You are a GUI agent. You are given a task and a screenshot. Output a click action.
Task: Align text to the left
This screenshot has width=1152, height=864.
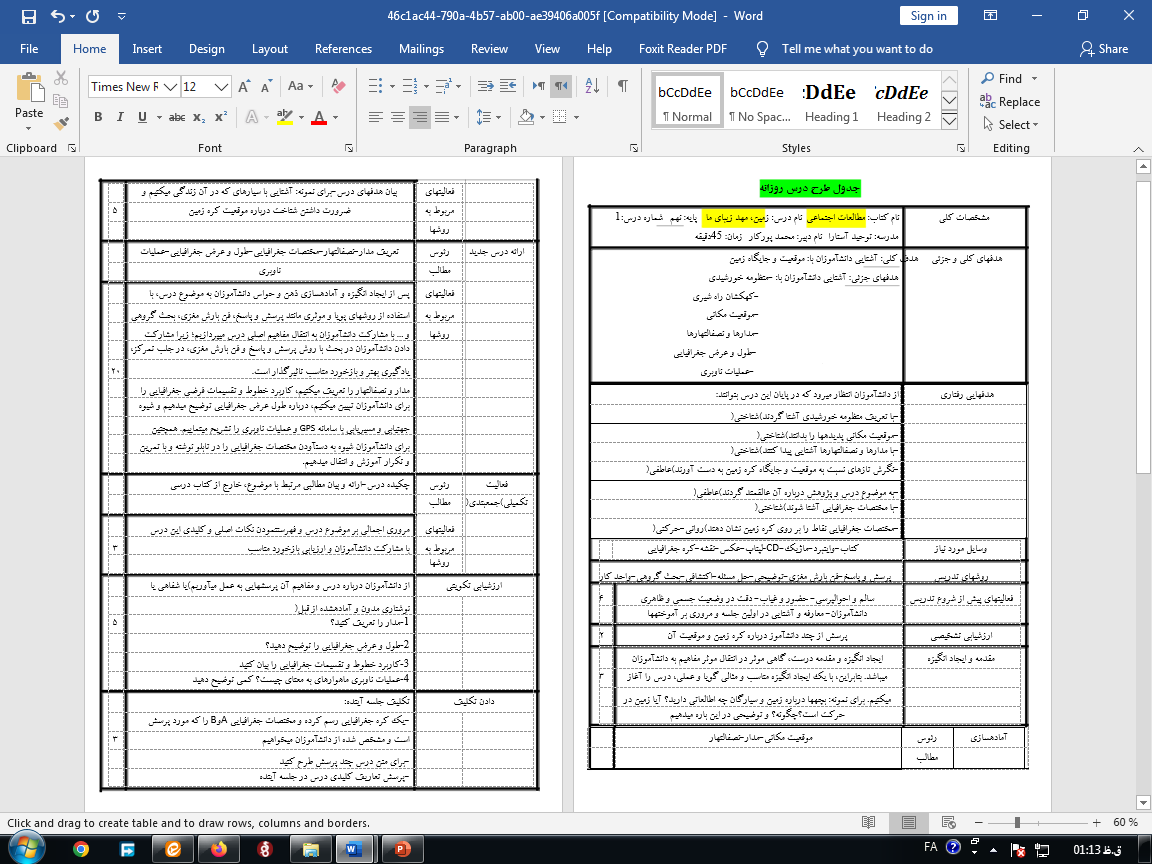tap(375, 117)
